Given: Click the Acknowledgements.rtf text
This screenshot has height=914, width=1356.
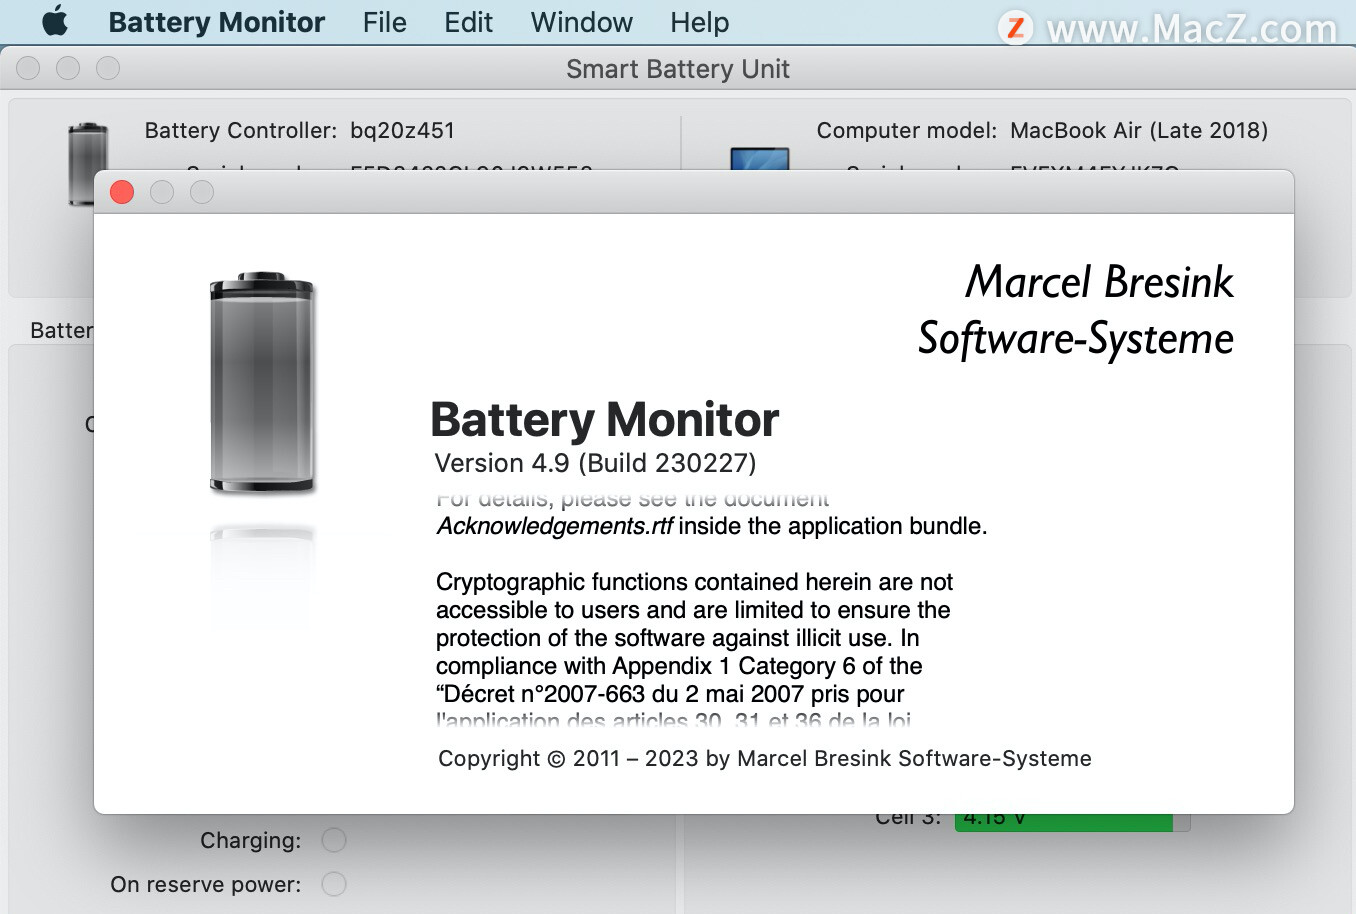Looking at the screenshot, I should pos(555,526).
